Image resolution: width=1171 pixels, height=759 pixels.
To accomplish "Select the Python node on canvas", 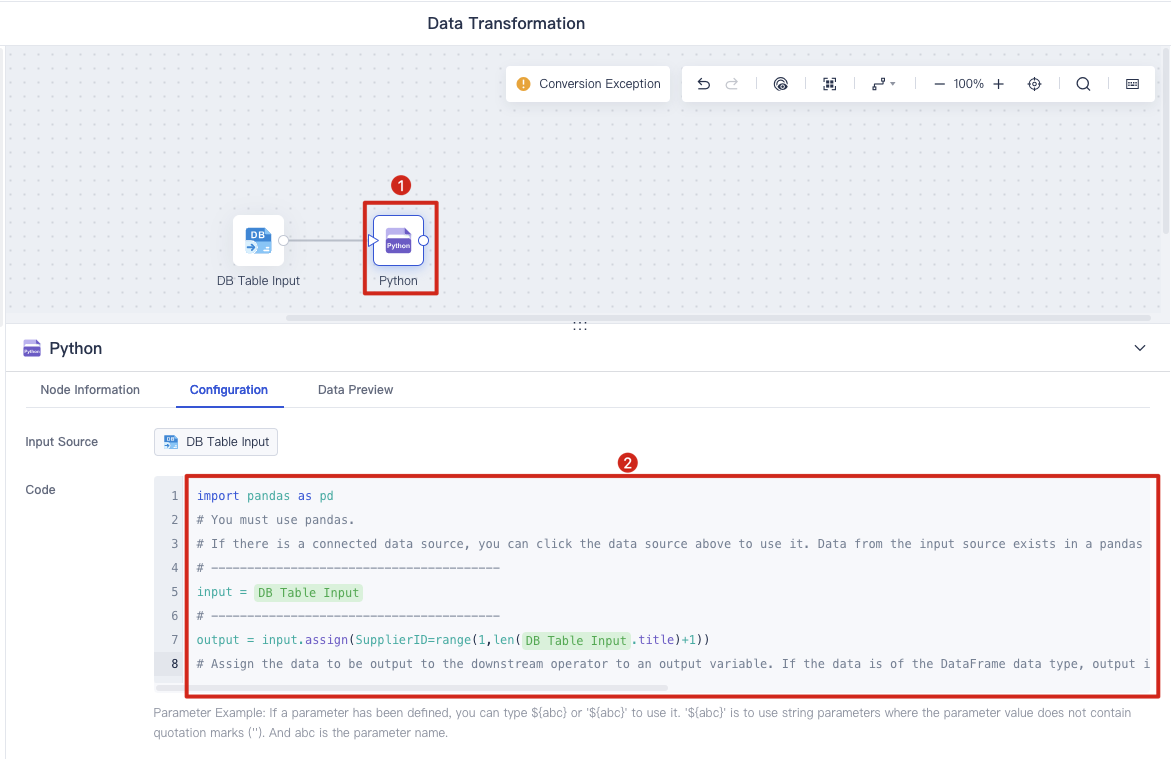I will click(x=398, y=241).
